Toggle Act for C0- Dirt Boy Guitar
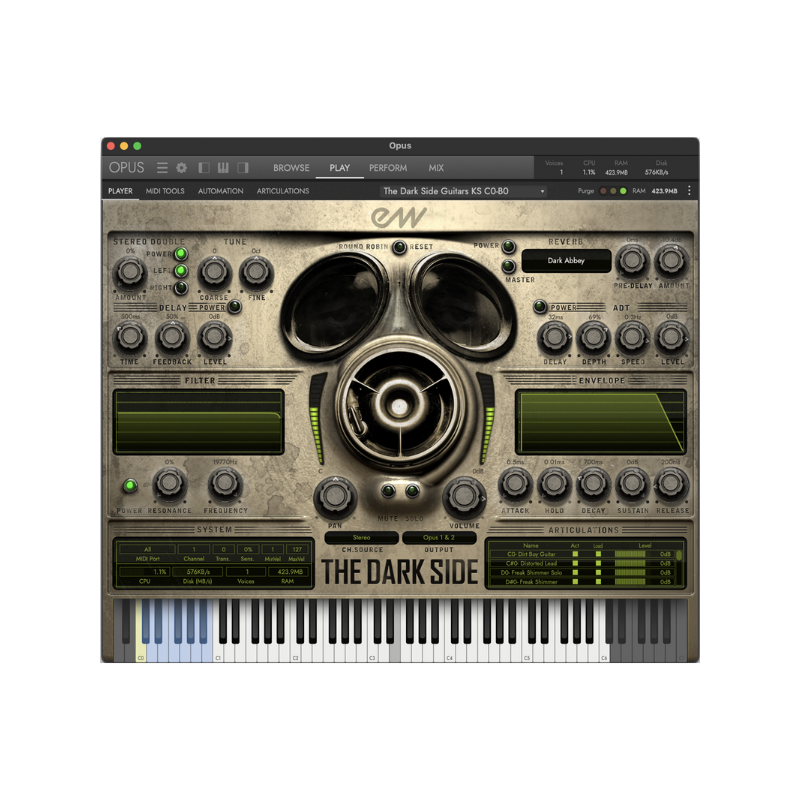 pyautogui.click(x=575, y=554)
